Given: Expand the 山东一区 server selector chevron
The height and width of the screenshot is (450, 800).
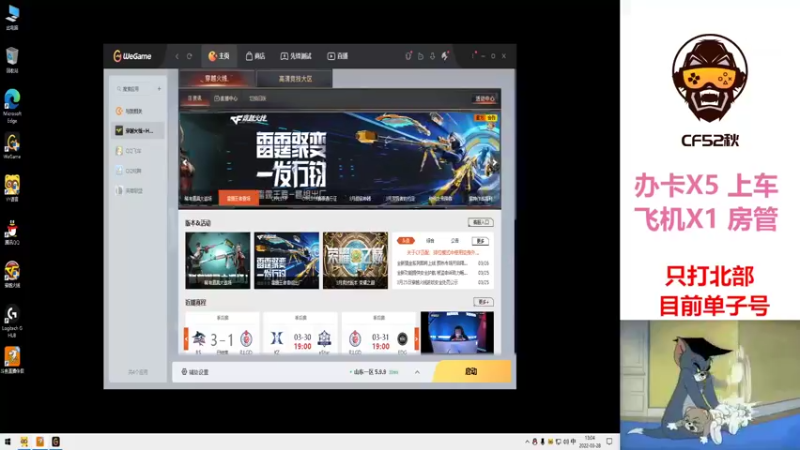Looking at the screenshot, I should (x=417, y=372).
